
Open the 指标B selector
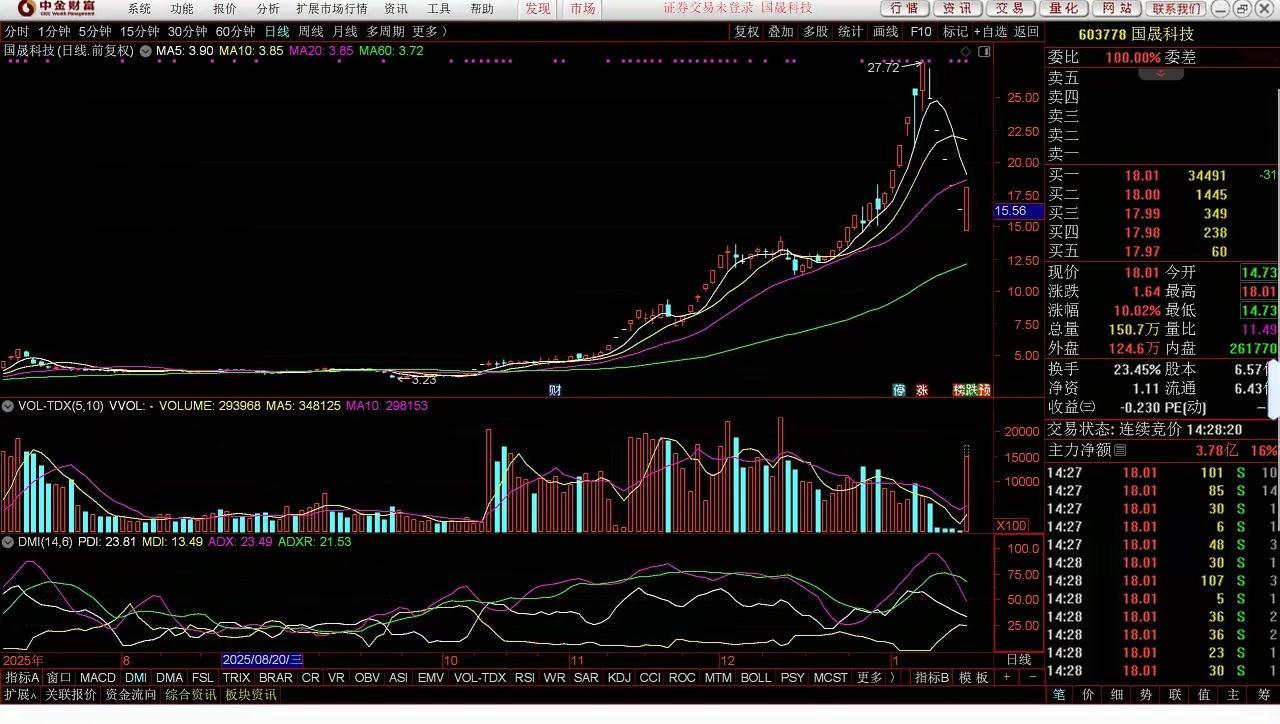point(932,677)
